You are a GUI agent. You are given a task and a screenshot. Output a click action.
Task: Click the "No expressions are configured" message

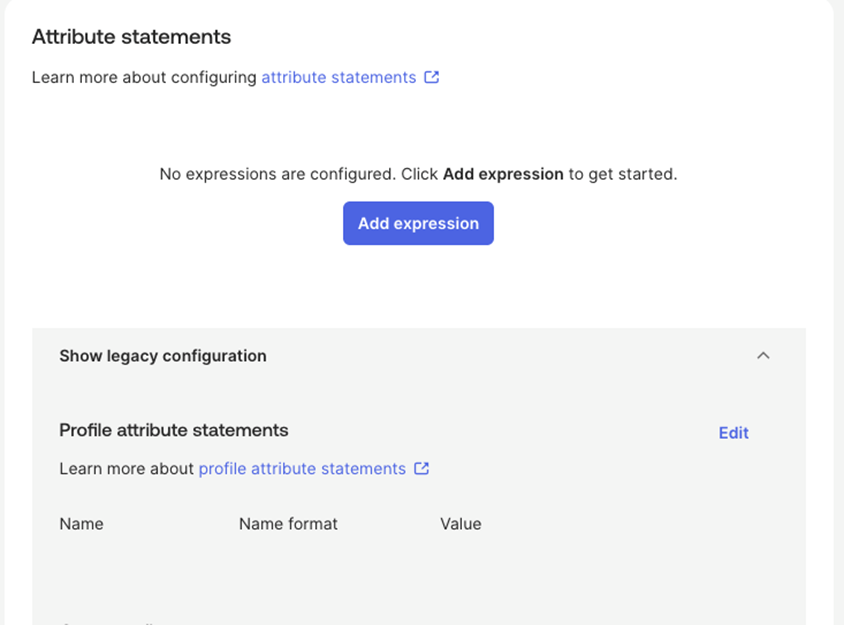[277, 174]
